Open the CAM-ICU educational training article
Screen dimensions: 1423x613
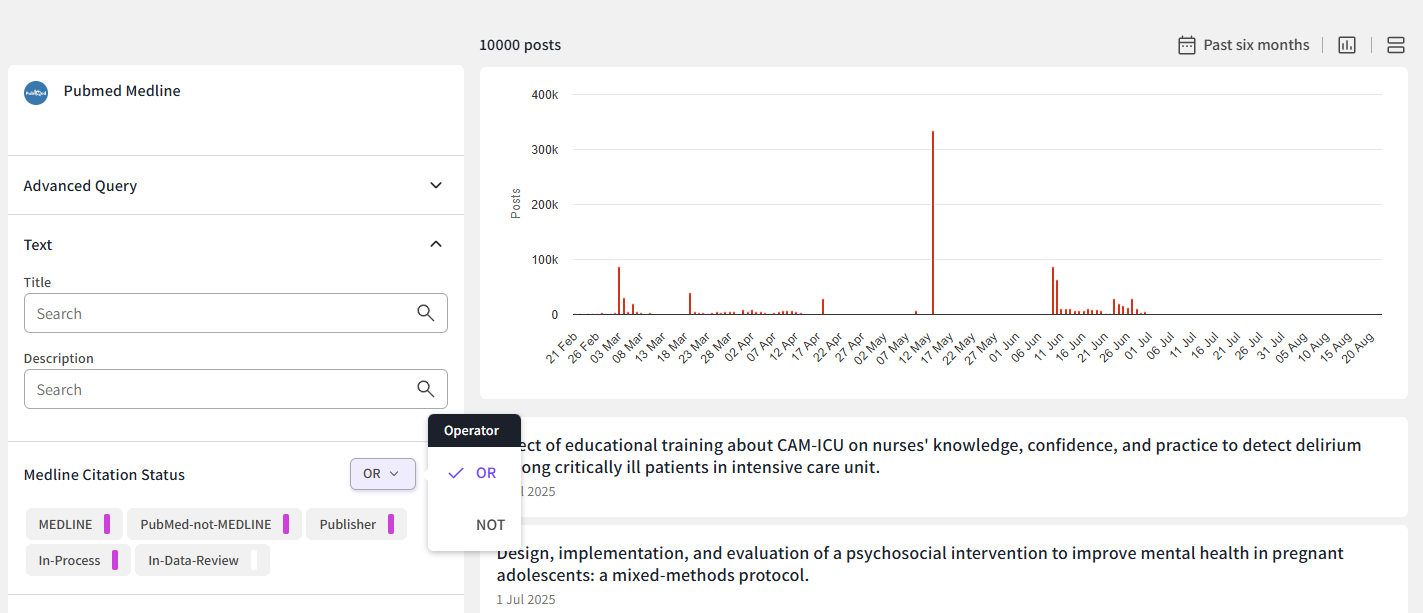[x=930, y=455]
